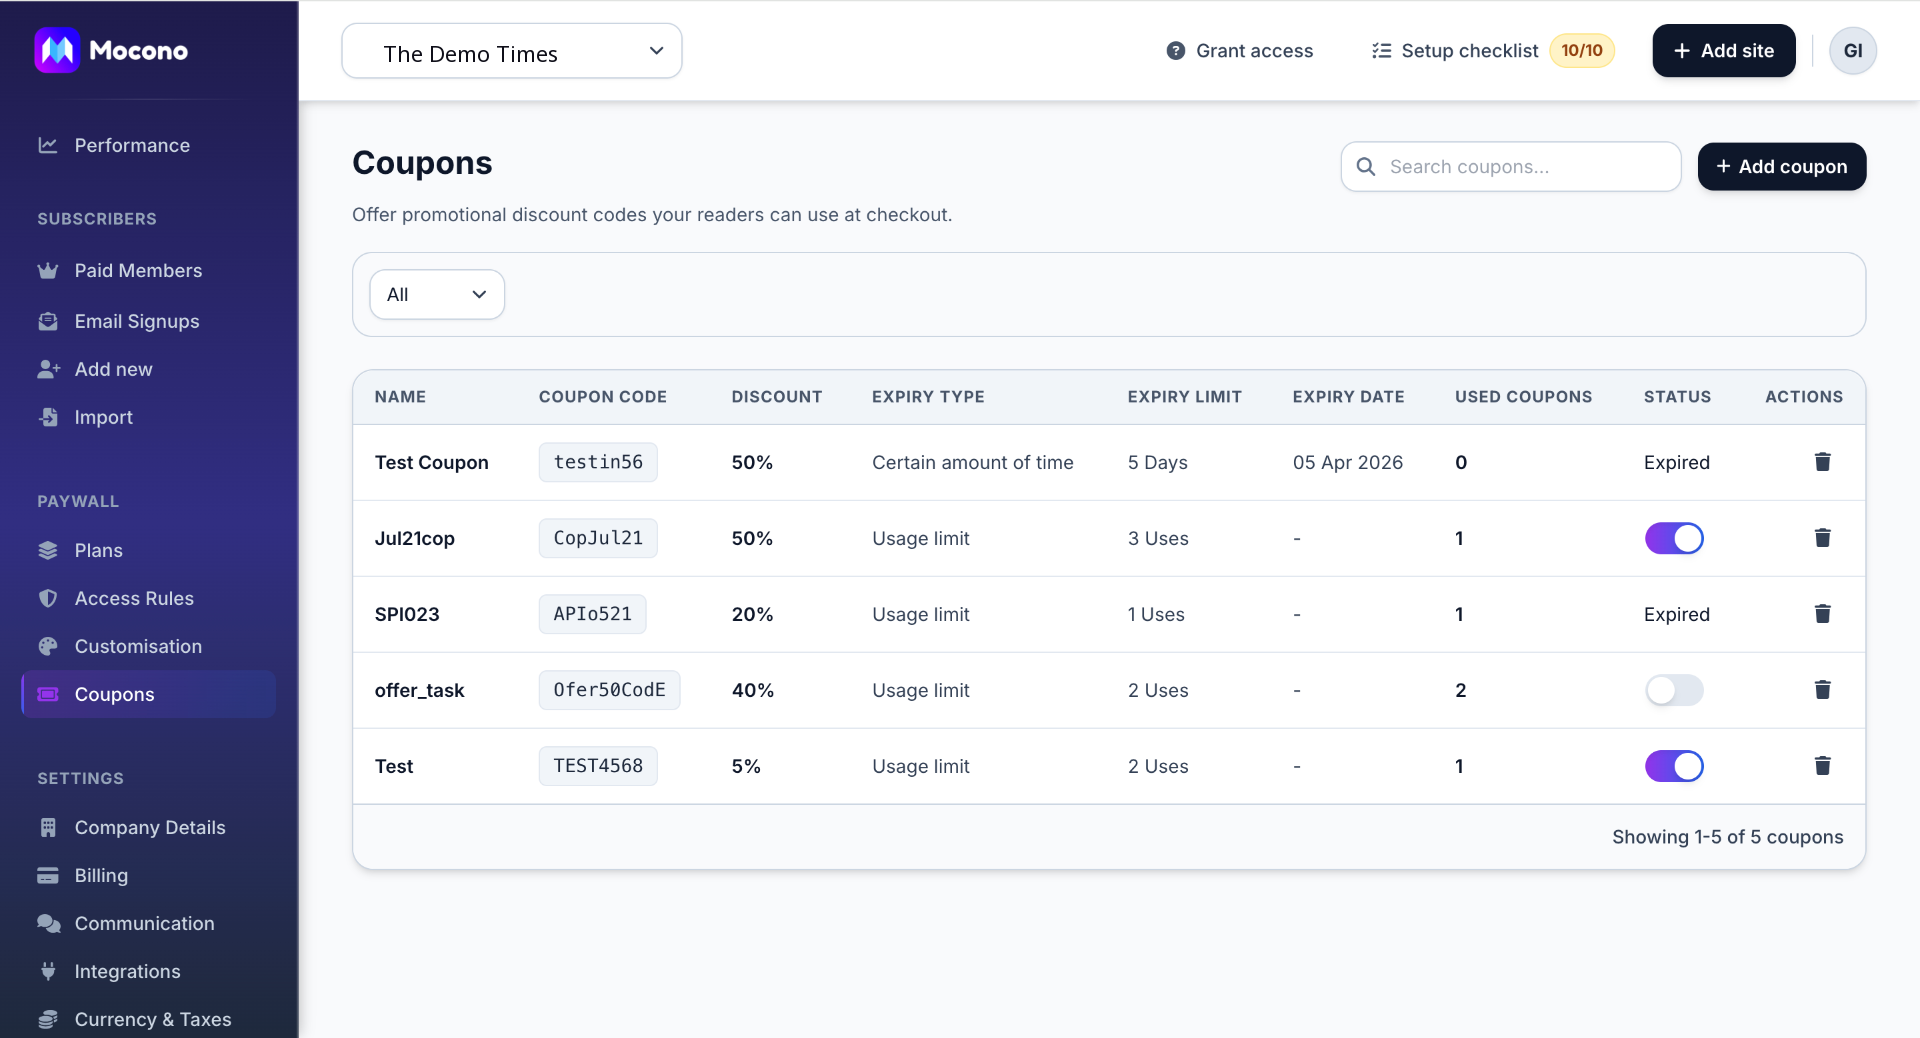The width and height of the screenshot is (1920, 1038).
Task: Click the Setup checklist list icon
Action: click(1381, 51)
